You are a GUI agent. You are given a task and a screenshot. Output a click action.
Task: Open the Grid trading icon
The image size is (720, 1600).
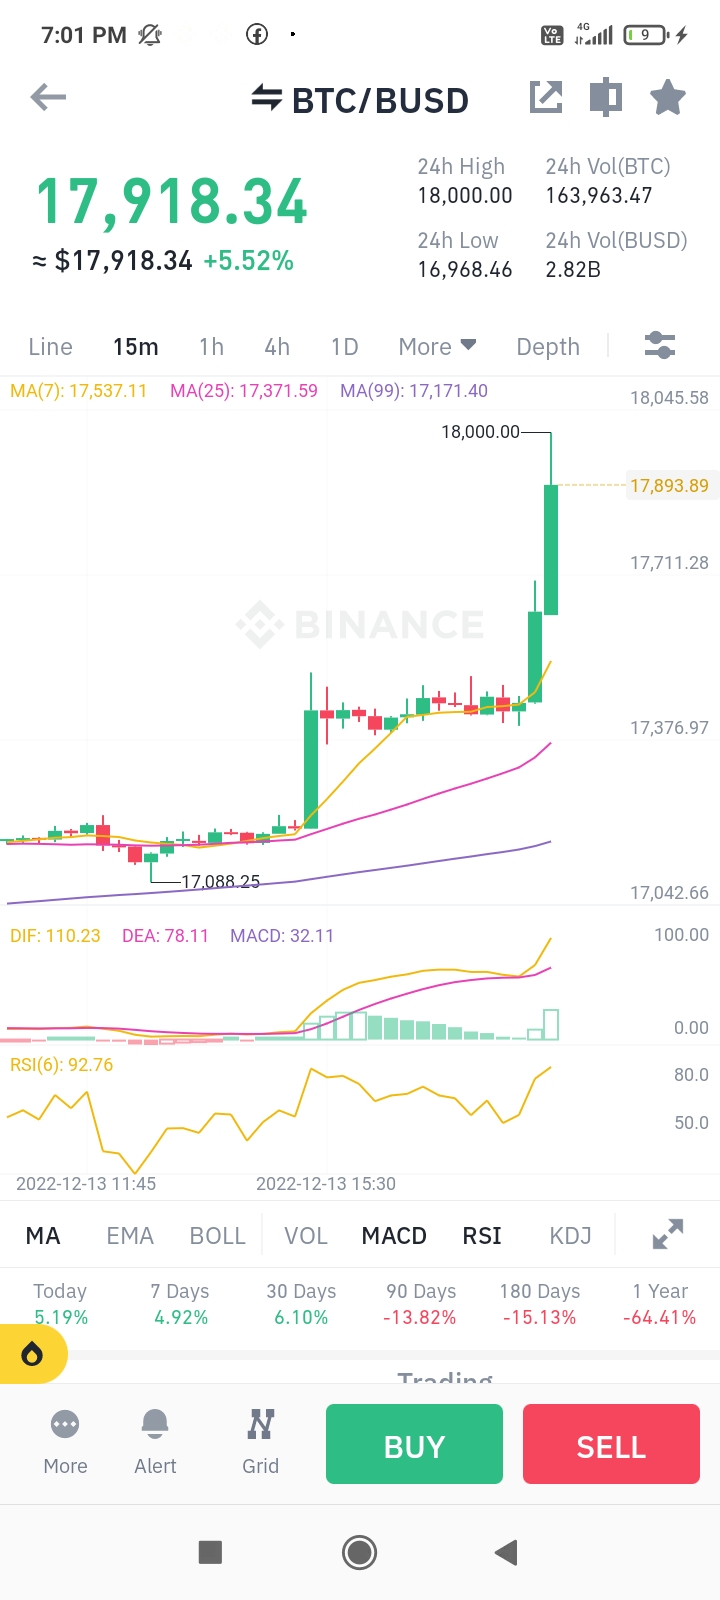(x=260, y=1441)
